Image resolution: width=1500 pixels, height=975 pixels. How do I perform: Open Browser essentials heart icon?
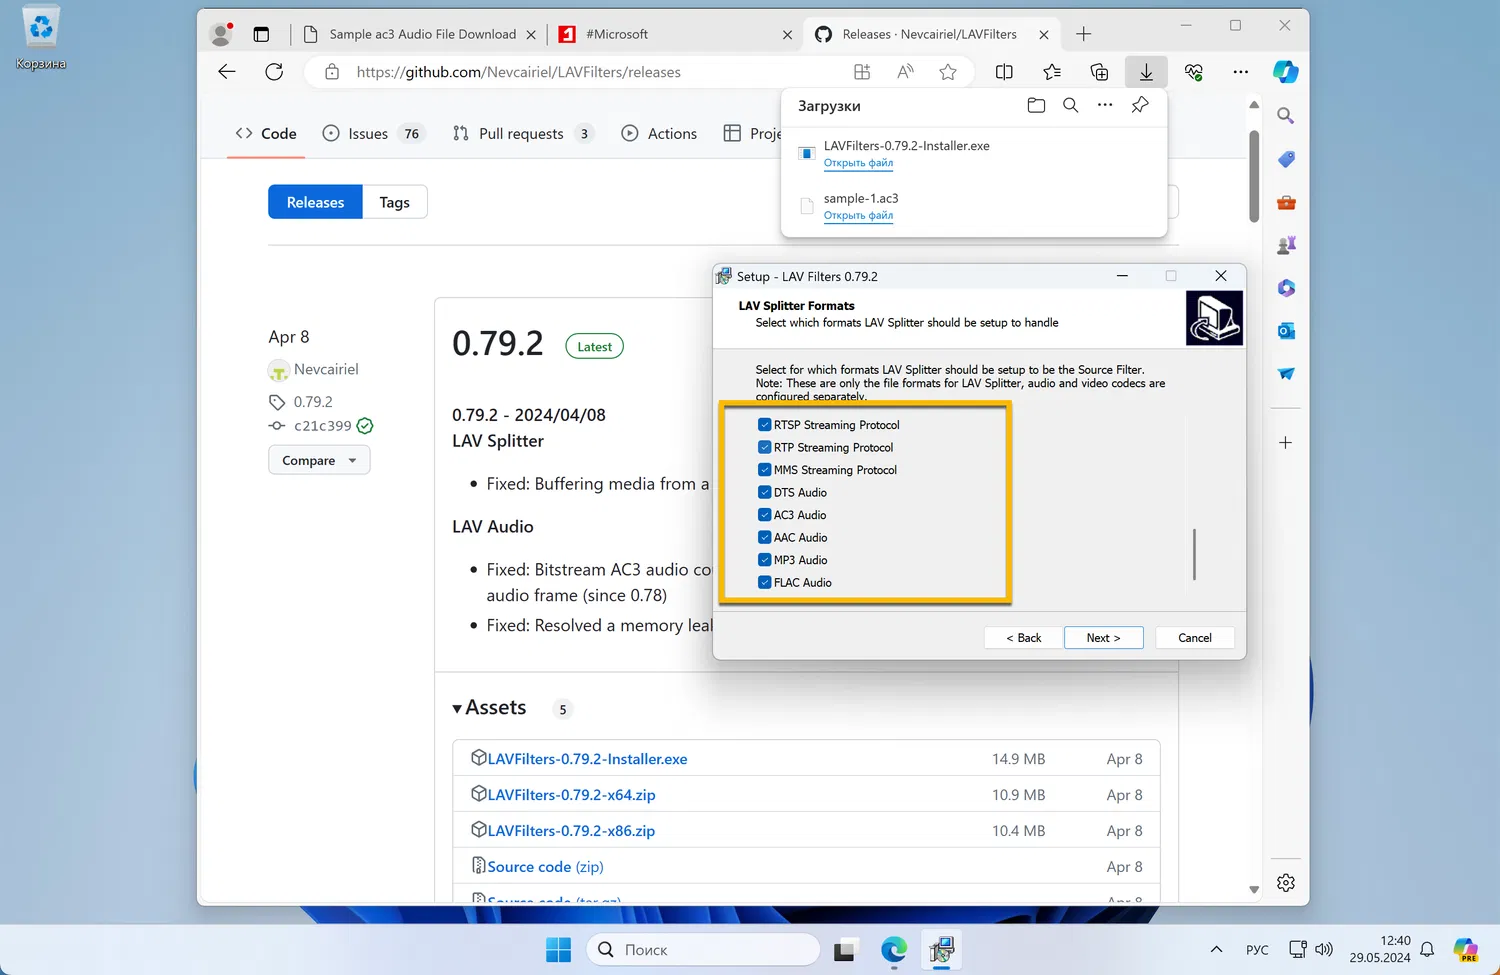pyautogui.click(x=1193, y=72)
